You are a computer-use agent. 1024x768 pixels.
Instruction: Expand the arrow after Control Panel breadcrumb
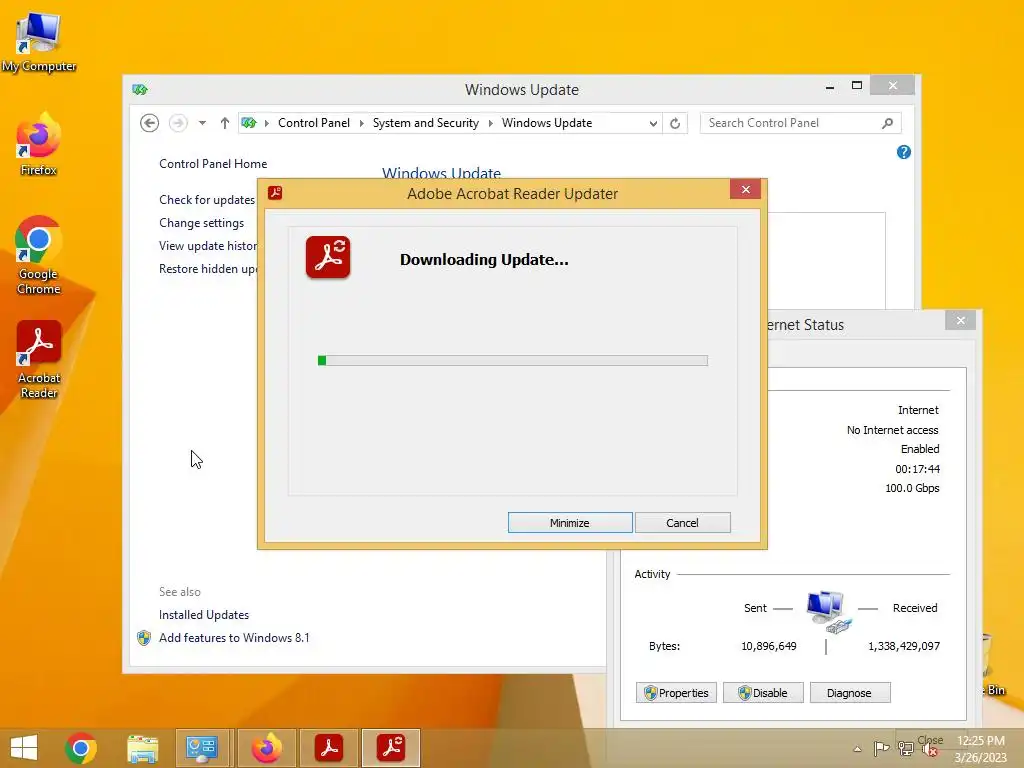coord(361,123)
